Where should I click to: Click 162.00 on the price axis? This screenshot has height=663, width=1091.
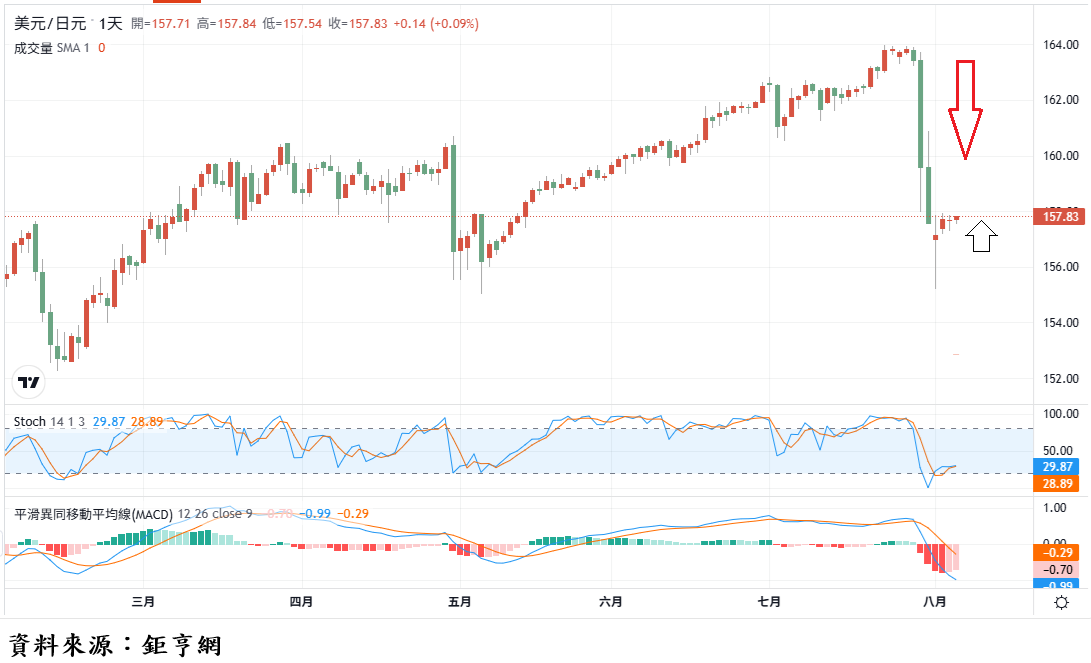(1060, 99)
